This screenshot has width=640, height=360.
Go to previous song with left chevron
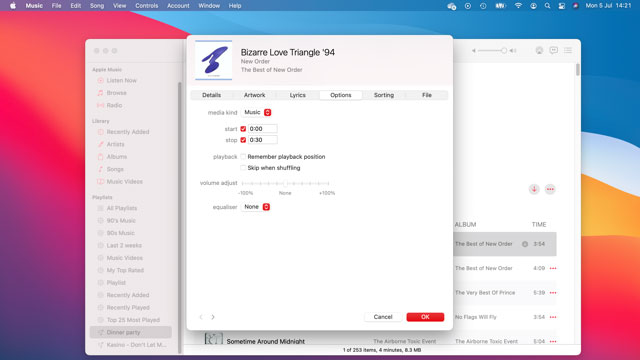201,317
